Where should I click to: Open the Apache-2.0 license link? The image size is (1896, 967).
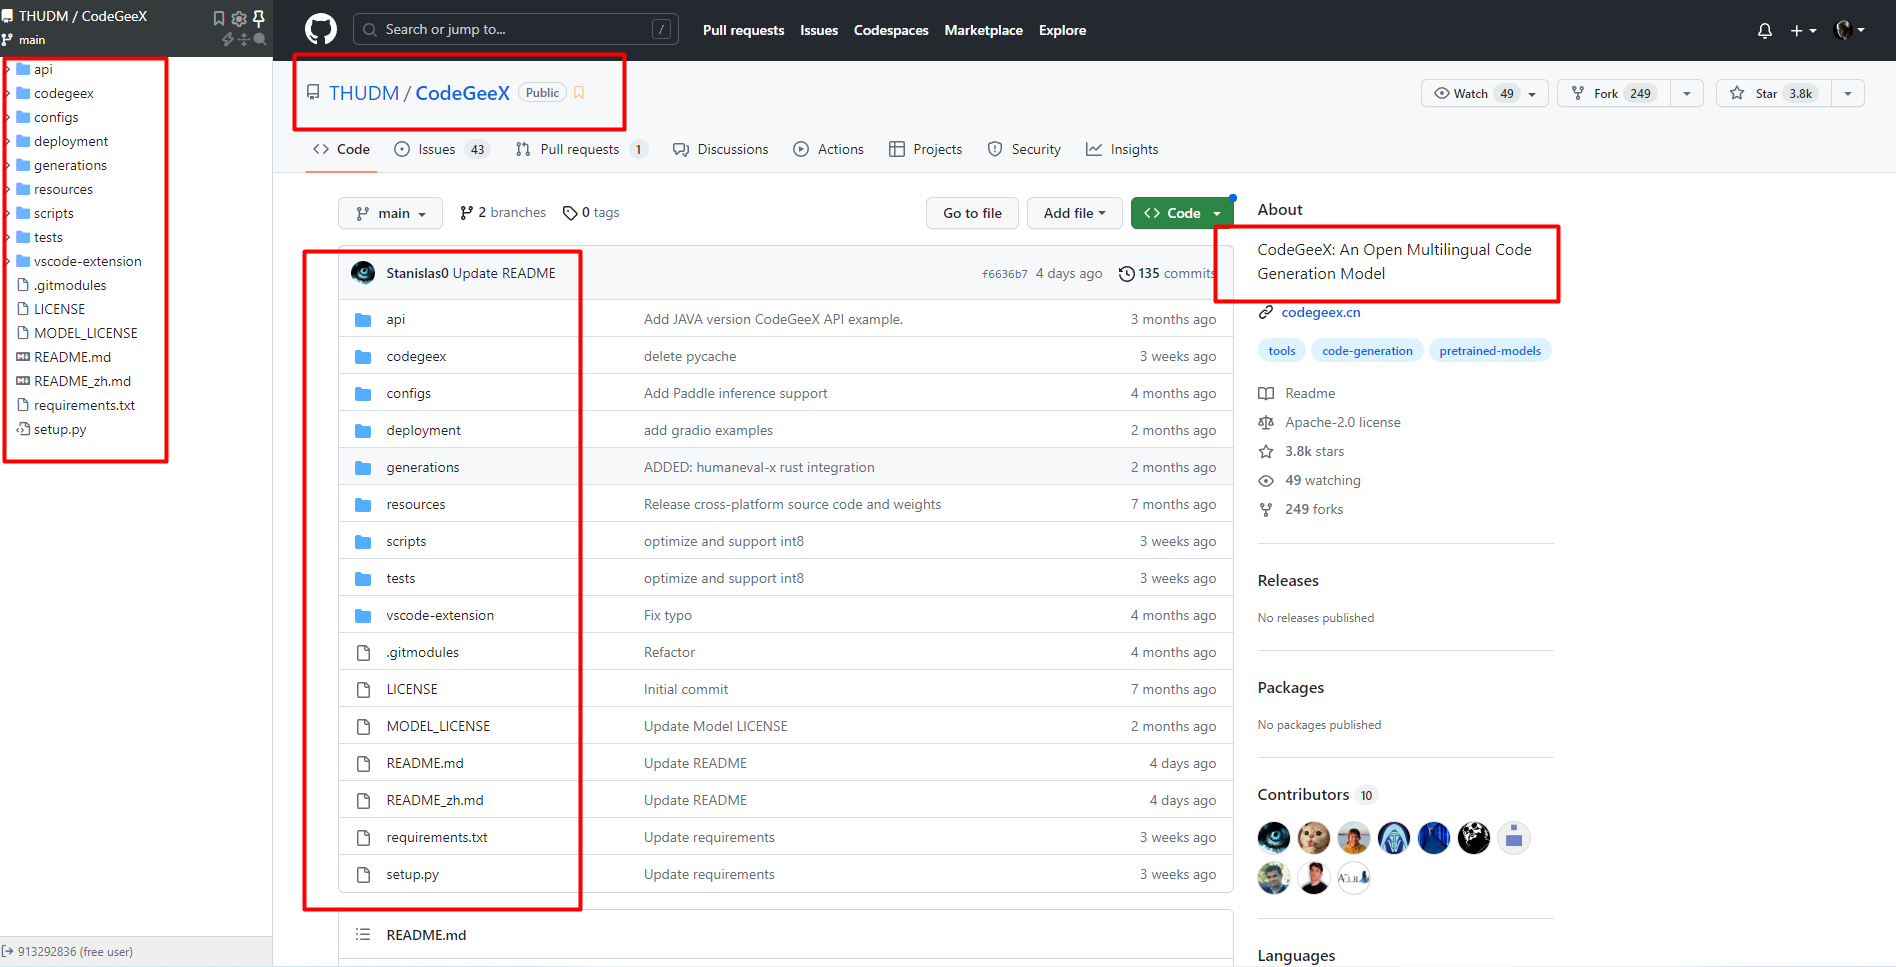click(x=1343, y=422)
